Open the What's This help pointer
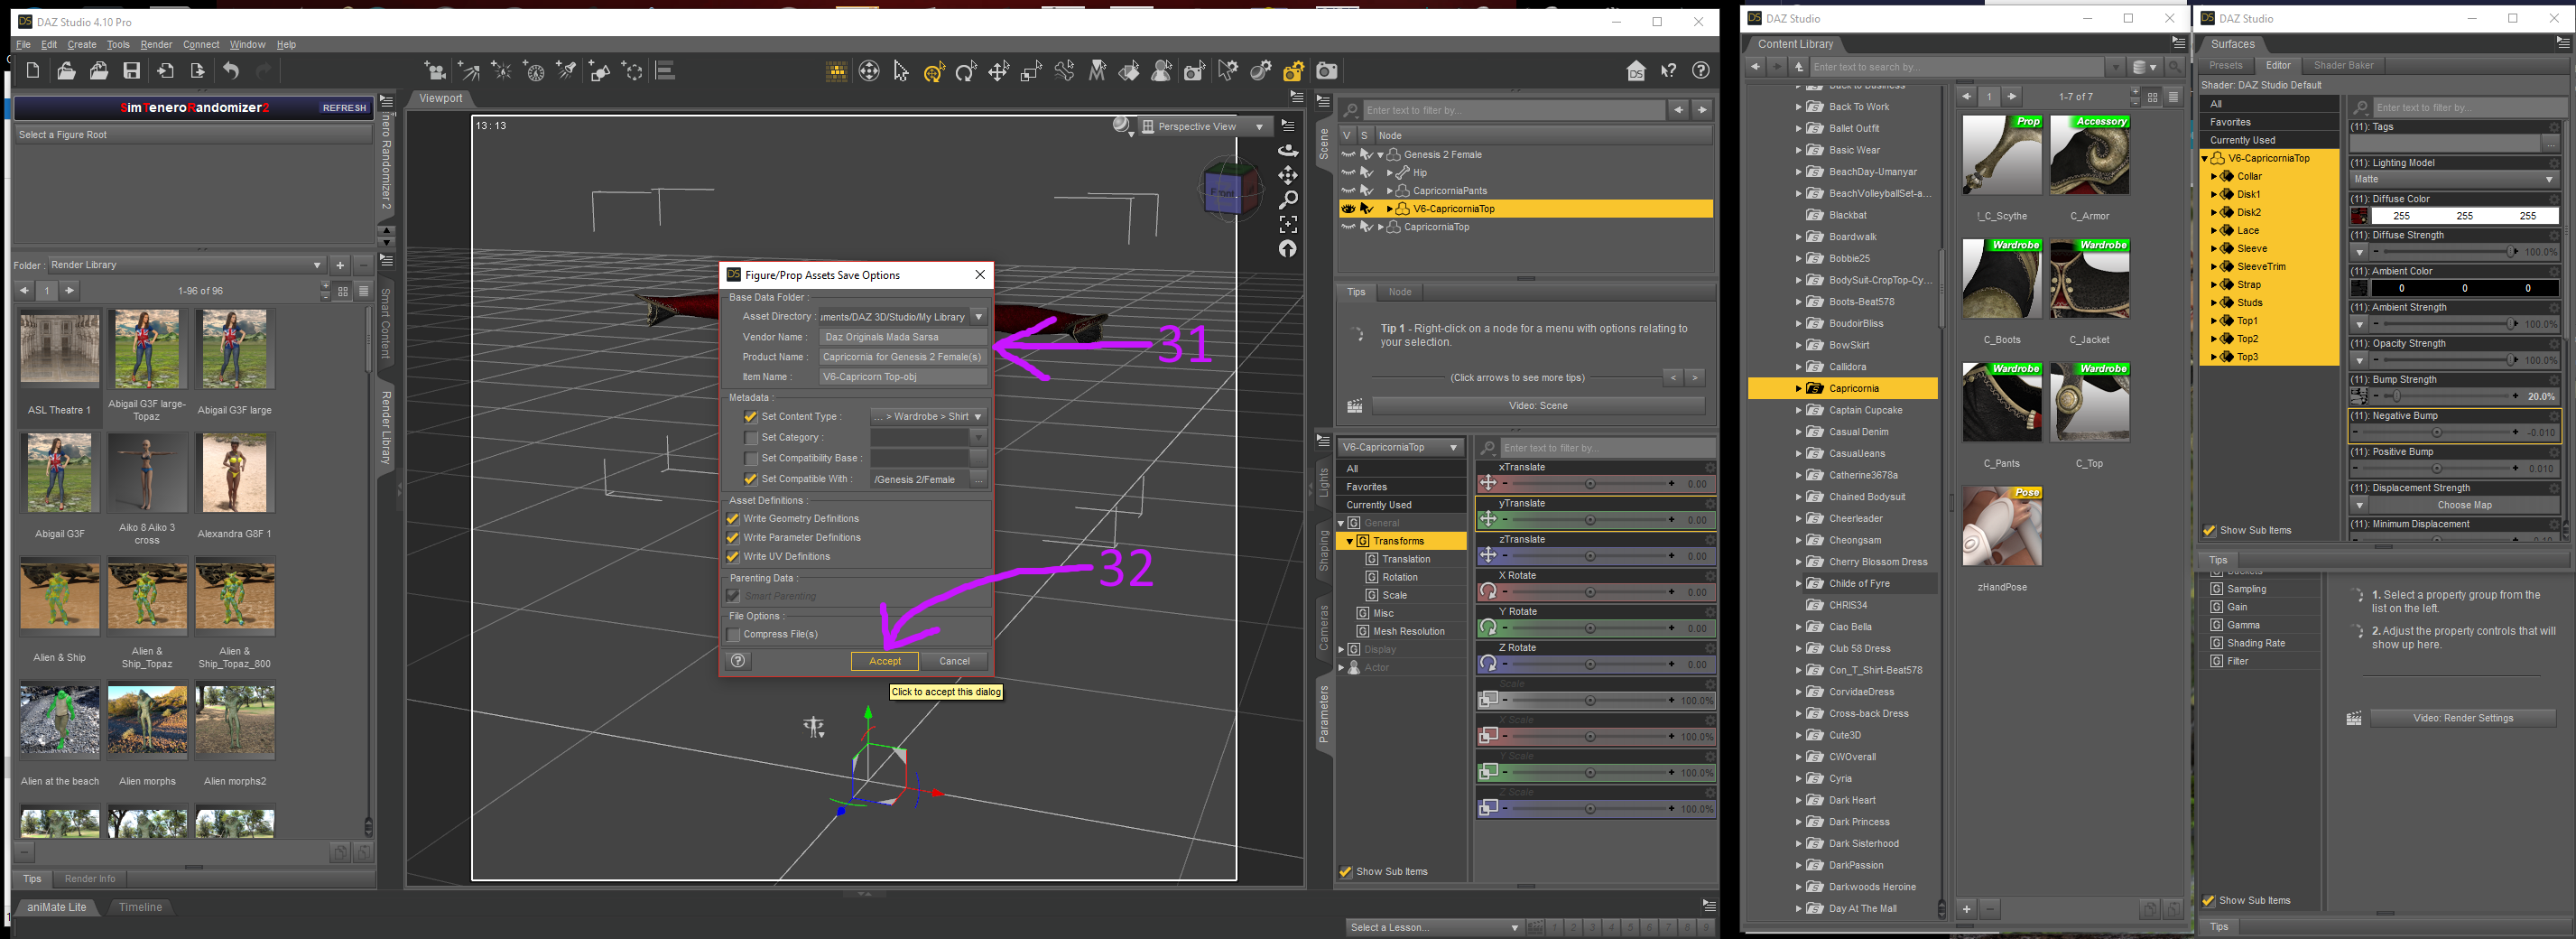This screenshot has width=2576, height=939. coord(1668,70)
